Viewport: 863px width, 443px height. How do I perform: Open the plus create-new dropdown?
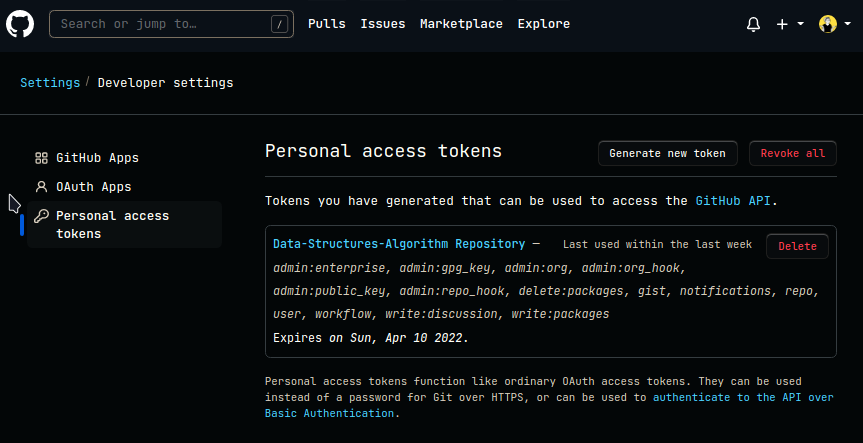pos(789,24)
